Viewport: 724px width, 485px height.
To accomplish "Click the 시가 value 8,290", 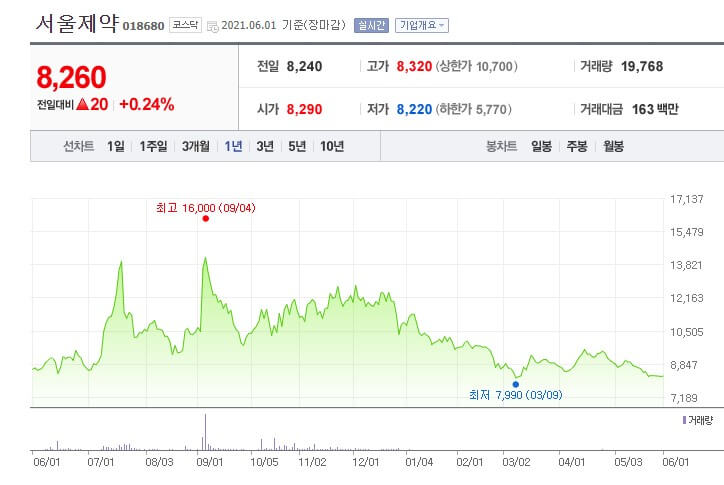I will 304,109.
